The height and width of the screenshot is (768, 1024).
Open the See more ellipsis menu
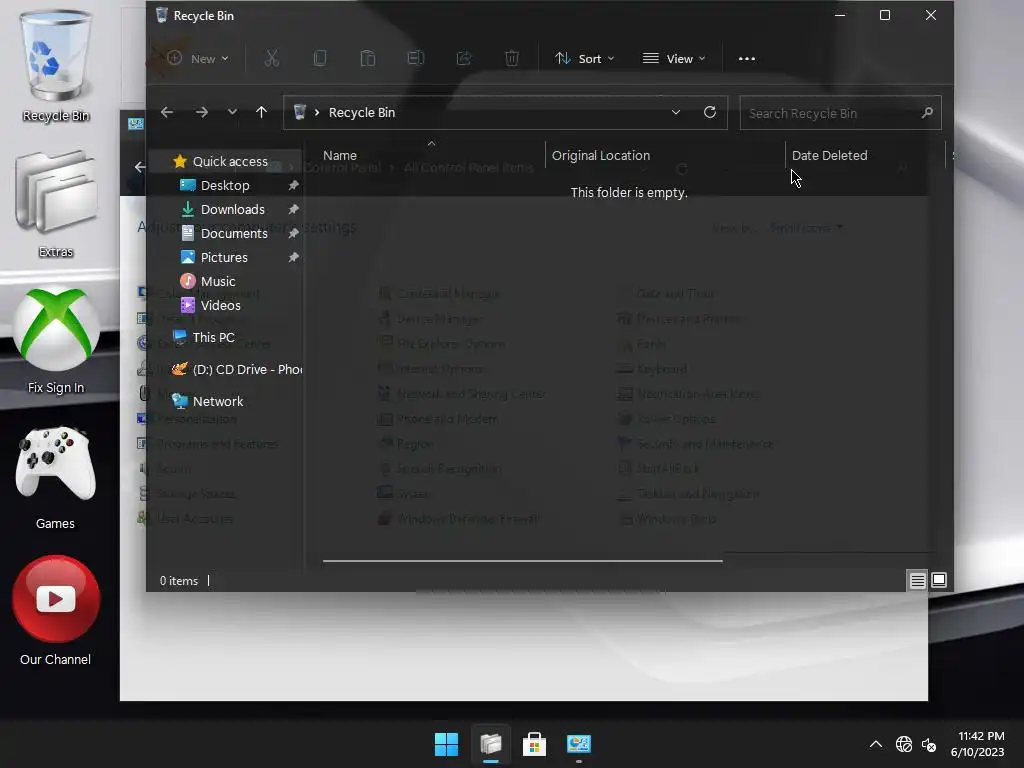point(746,59)
